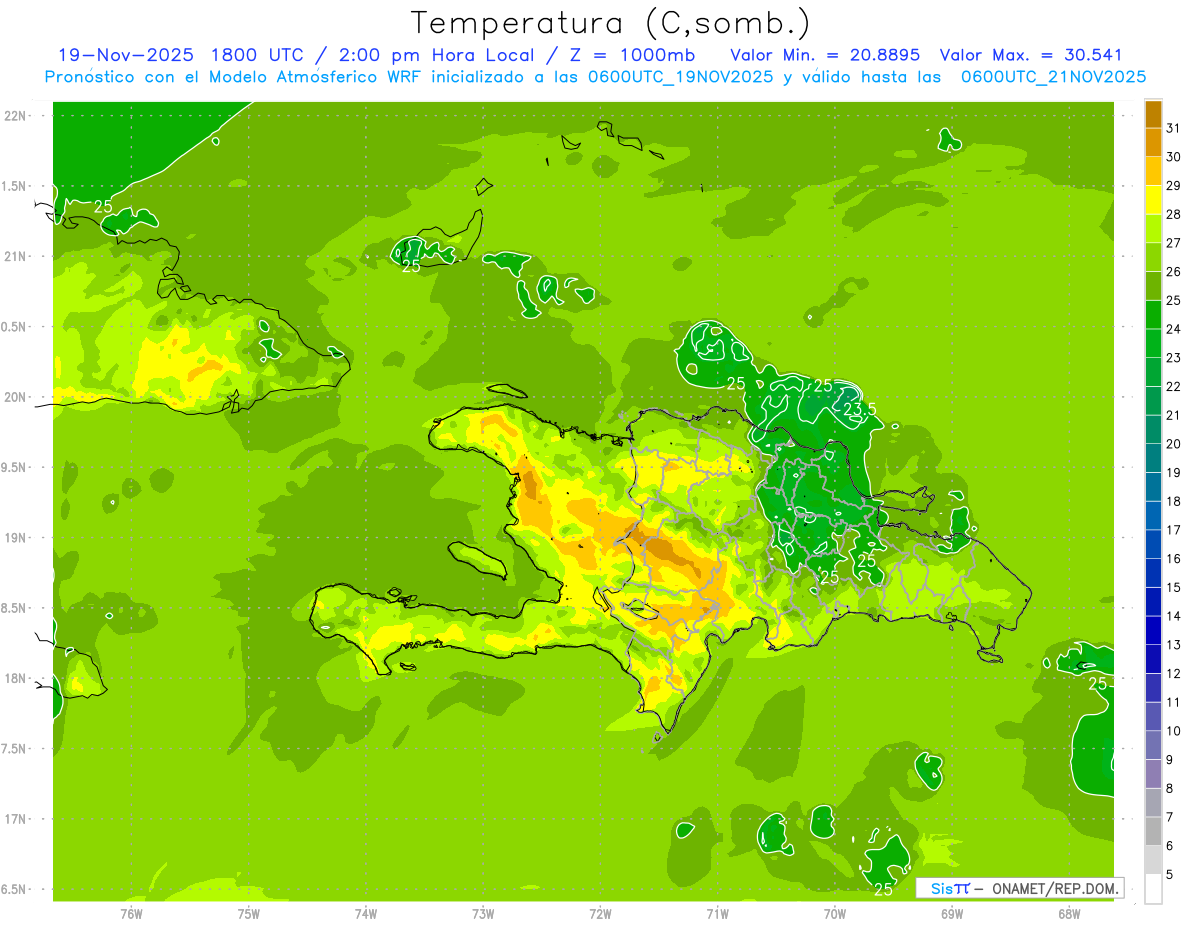Pick the green swatch between 23 and 24
Image resolution: width=1200 pixels, height=927 pixels.
click(x=1153, y=343)
